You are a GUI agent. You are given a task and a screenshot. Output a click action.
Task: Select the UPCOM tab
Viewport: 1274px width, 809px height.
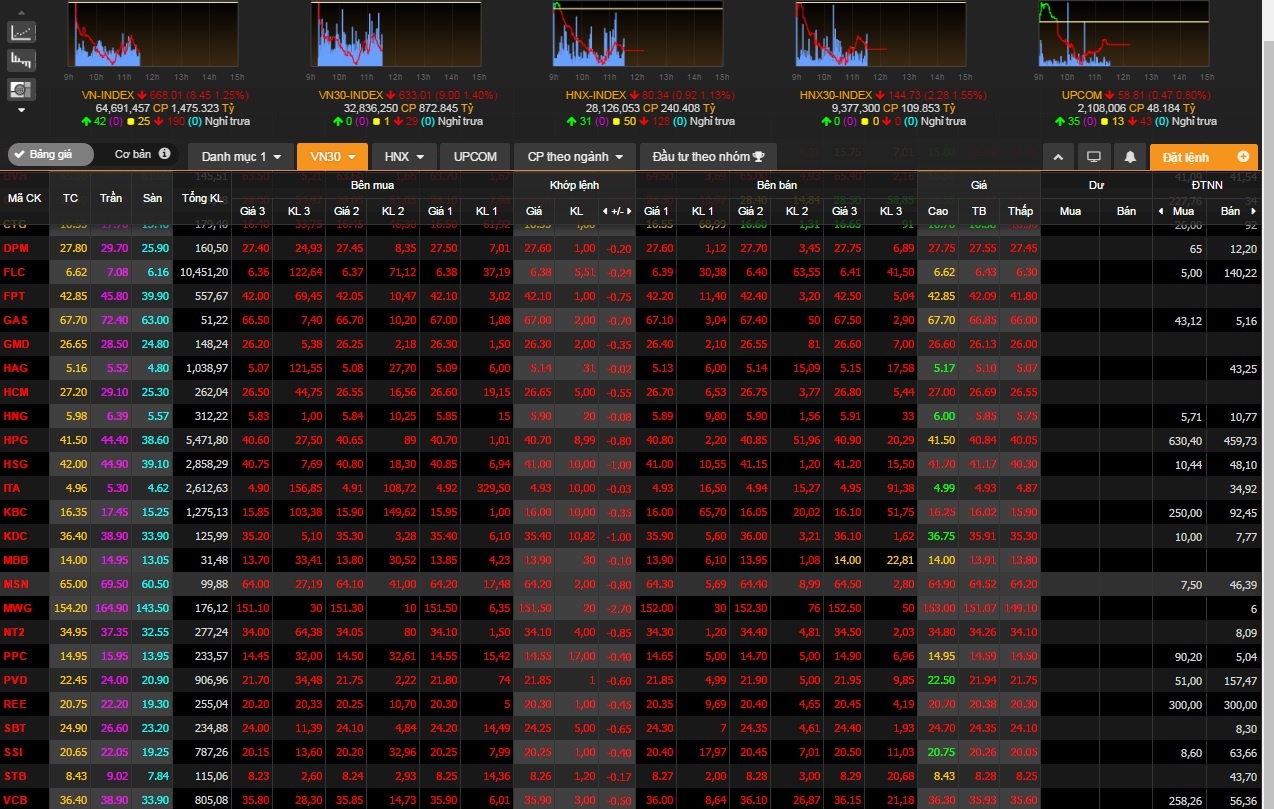click(475, 157)
